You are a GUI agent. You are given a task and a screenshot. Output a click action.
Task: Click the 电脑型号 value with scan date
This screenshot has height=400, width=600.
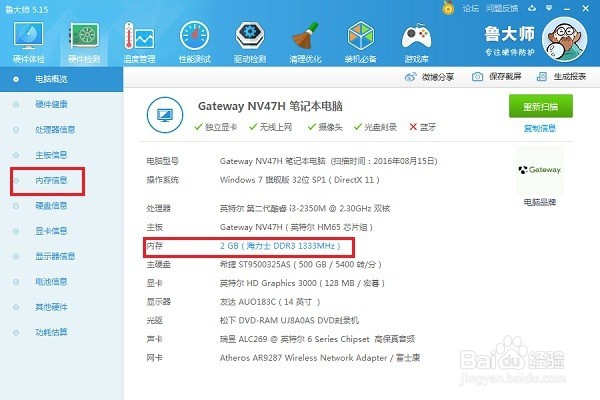click(x=329, y=161)
